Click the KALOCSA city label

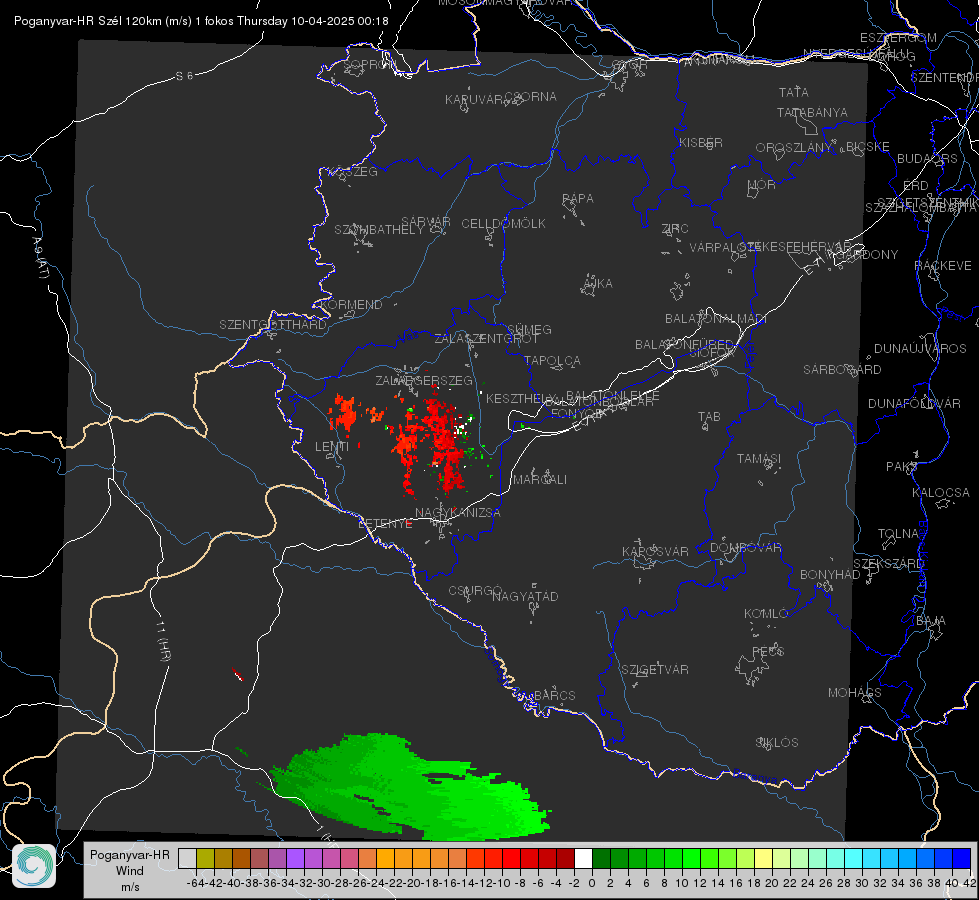(940, 493)
